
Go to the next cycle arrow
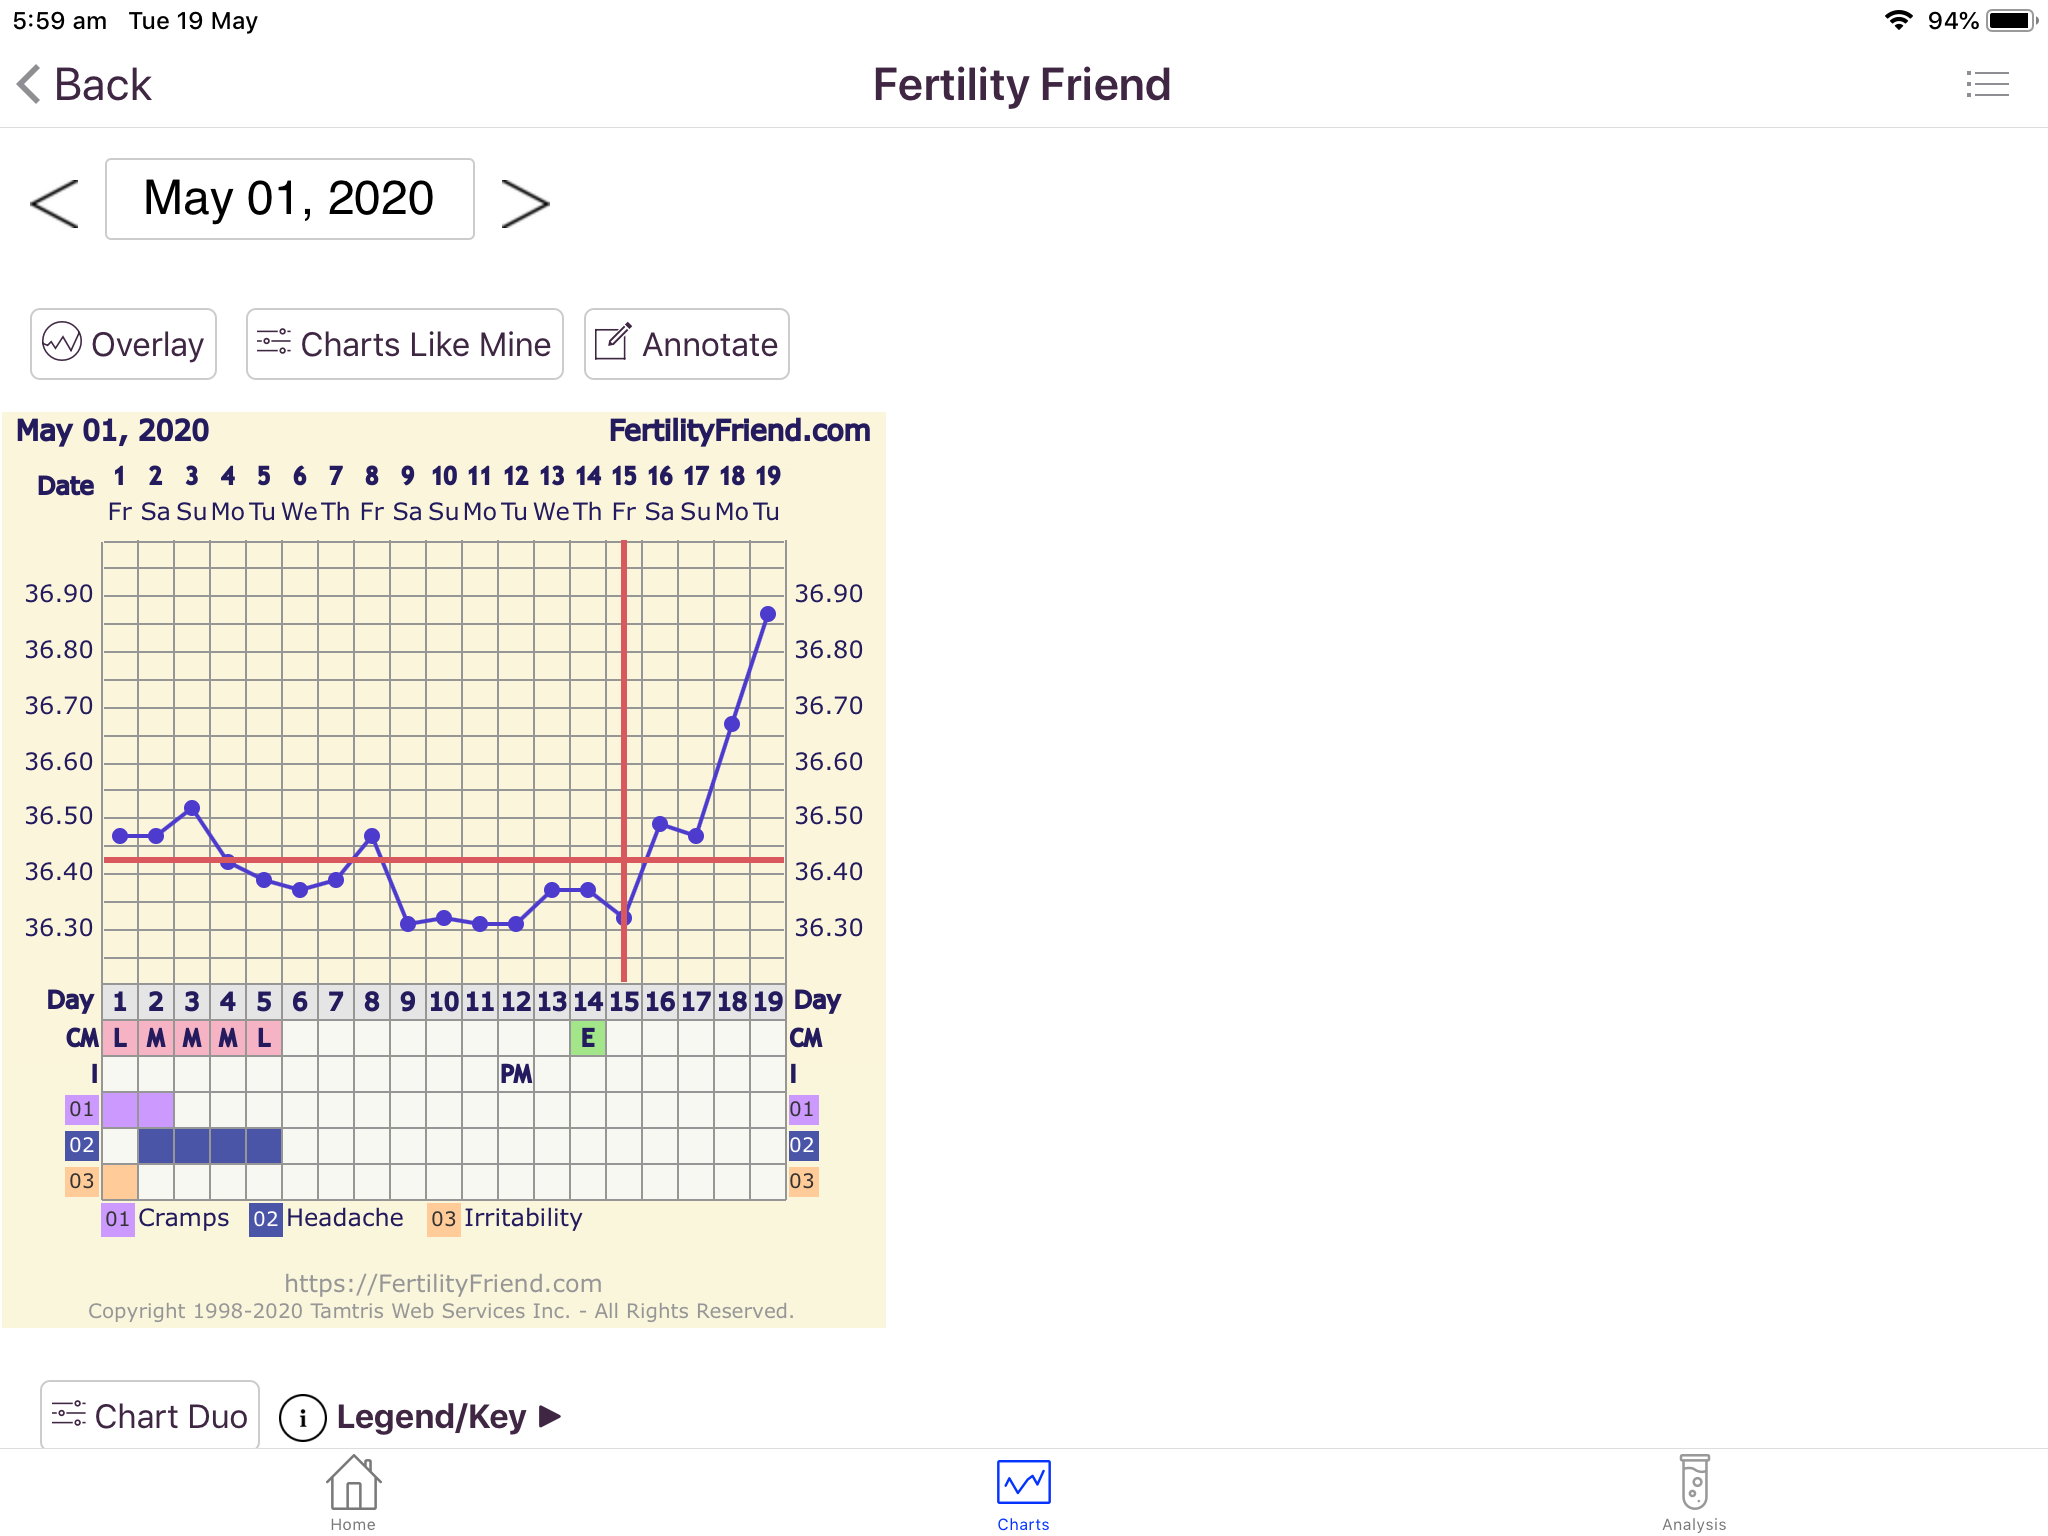[525, 203]
